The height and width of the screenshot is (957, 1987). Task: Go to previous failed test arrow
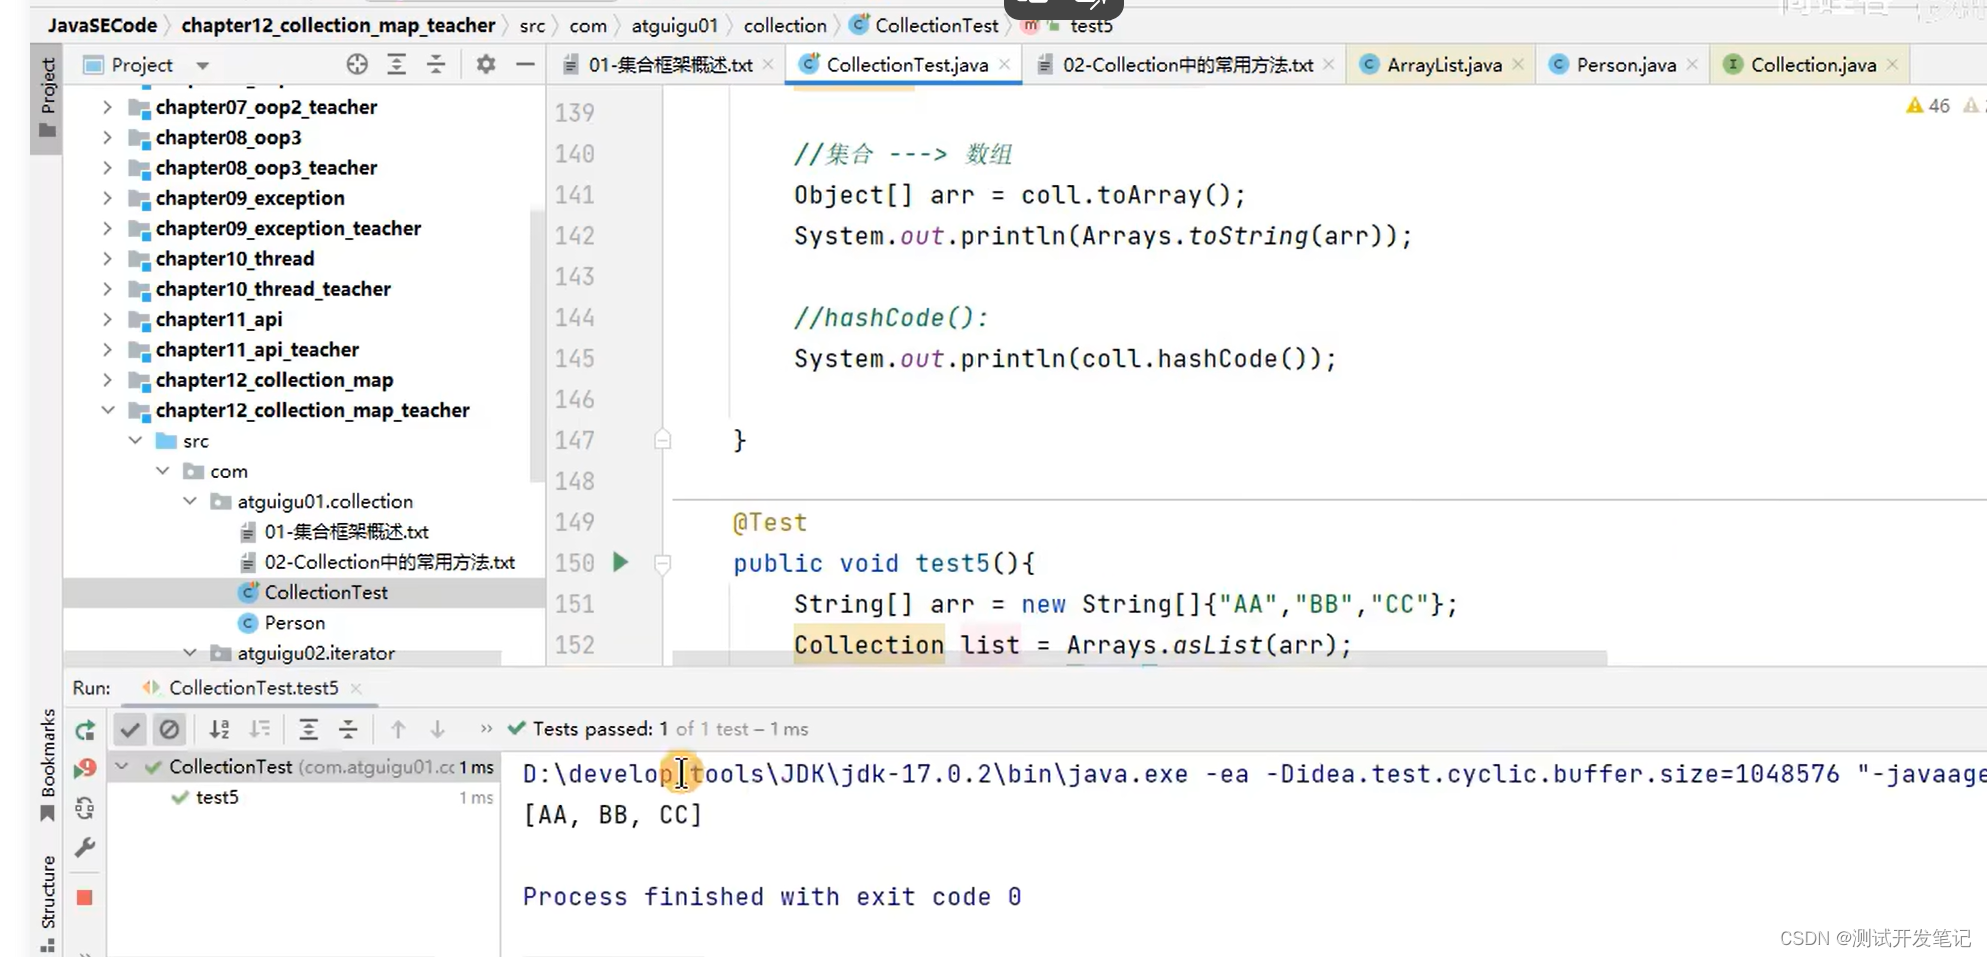398,729
